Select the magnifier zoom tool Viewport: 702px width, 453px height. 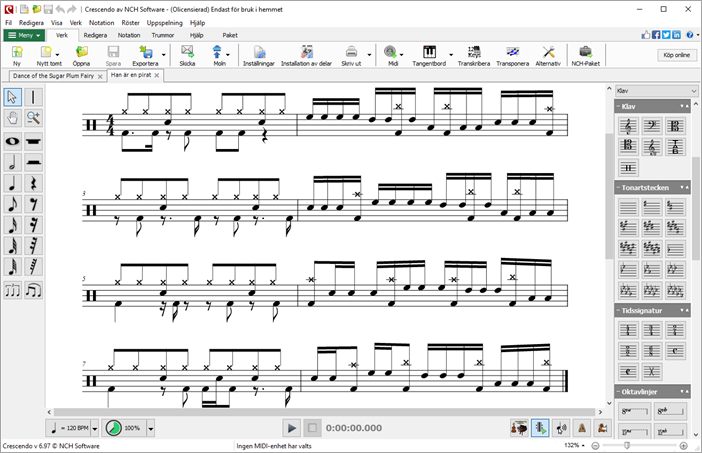(x=34, y=118)
